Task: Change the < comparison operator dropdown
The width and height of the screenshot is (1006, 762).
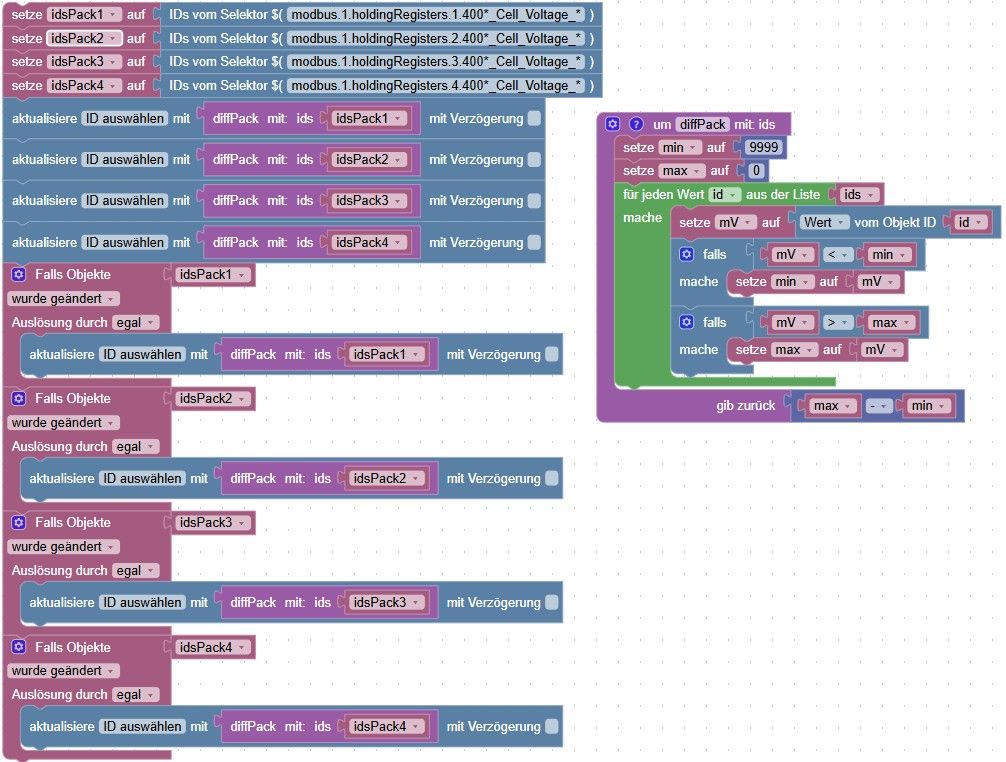Action: 838,255
